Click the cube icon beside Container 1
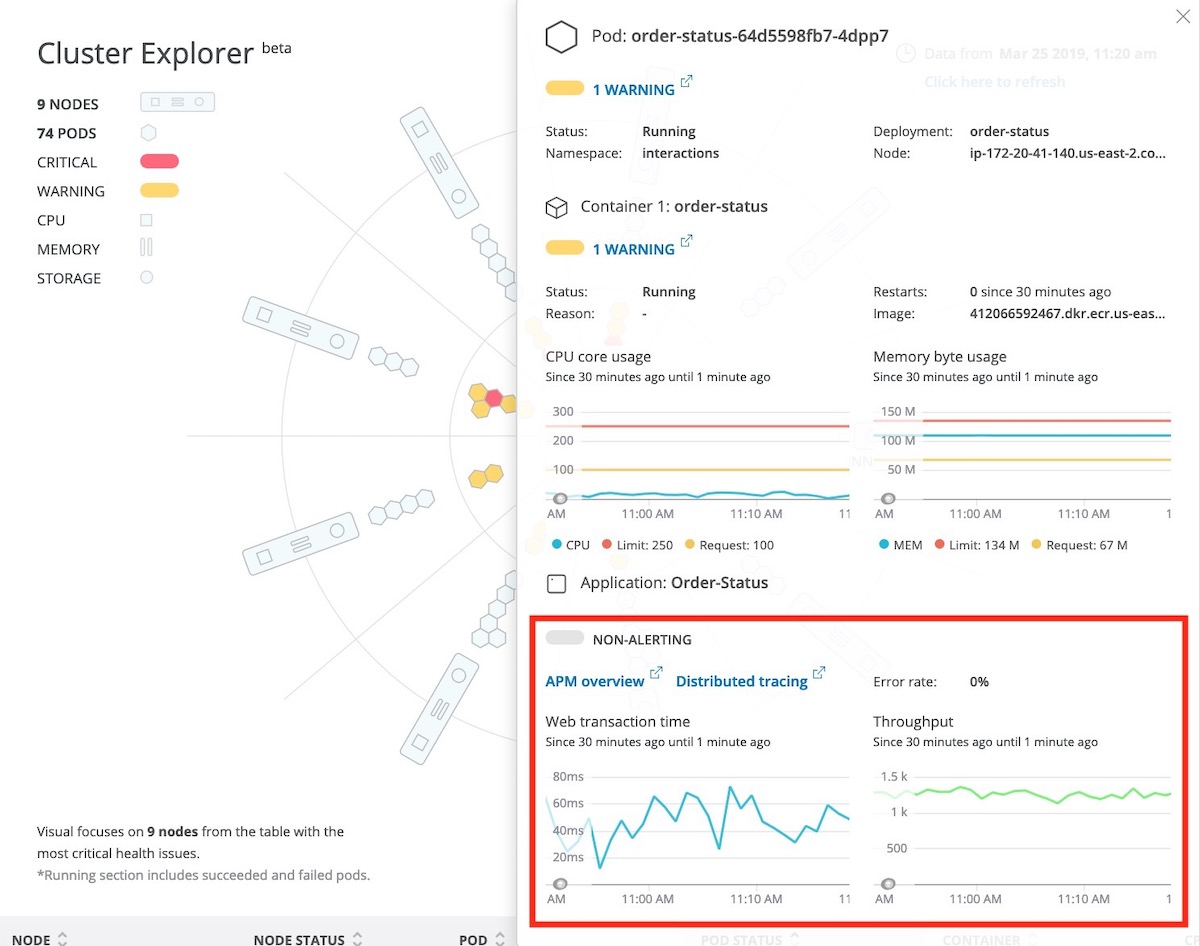This screenshot has width=1200, height=946. point(556,207)
